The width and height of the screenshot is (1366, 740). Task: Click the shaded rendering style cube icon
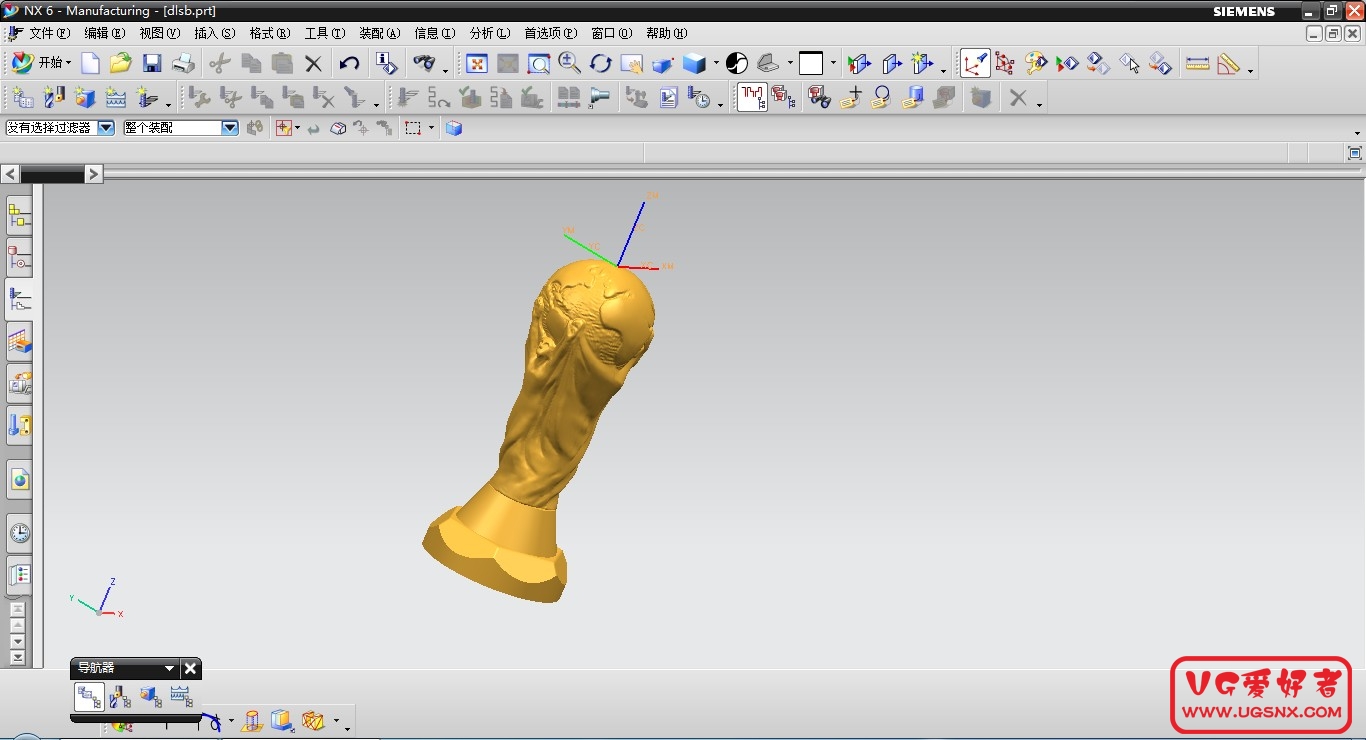click(694, 63)
